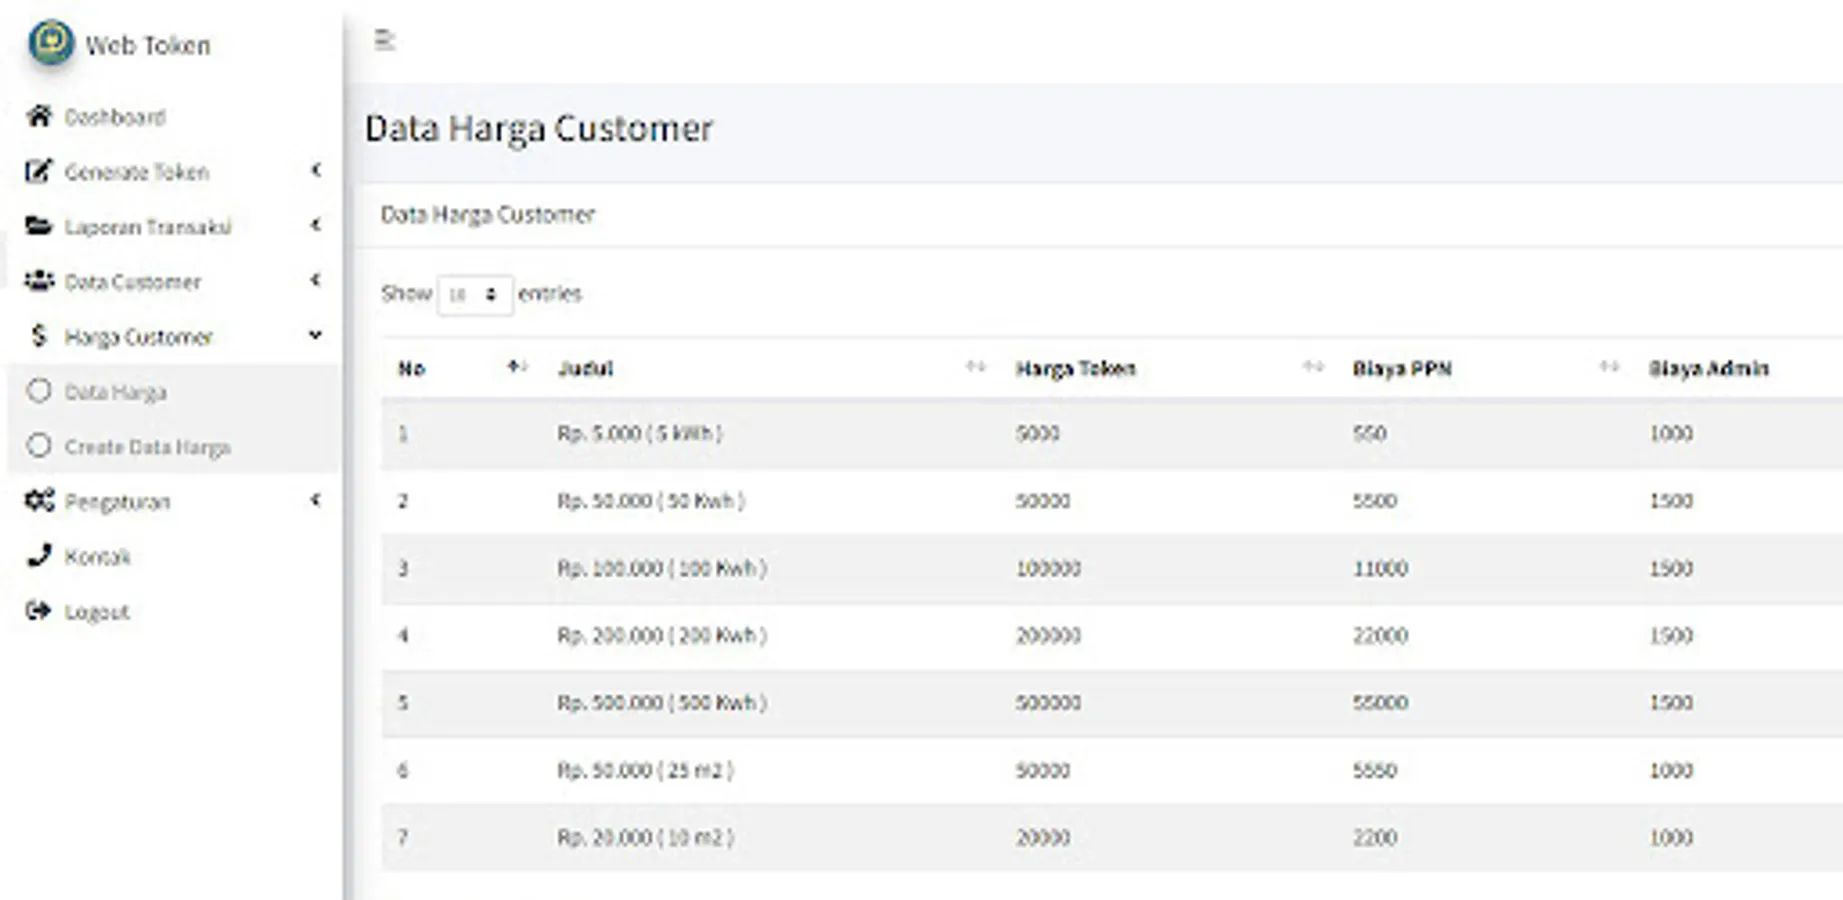Sort table by Judul column header
This screenshot has height=900, width=1843.
pyautogui.click(x=586, y=369)
